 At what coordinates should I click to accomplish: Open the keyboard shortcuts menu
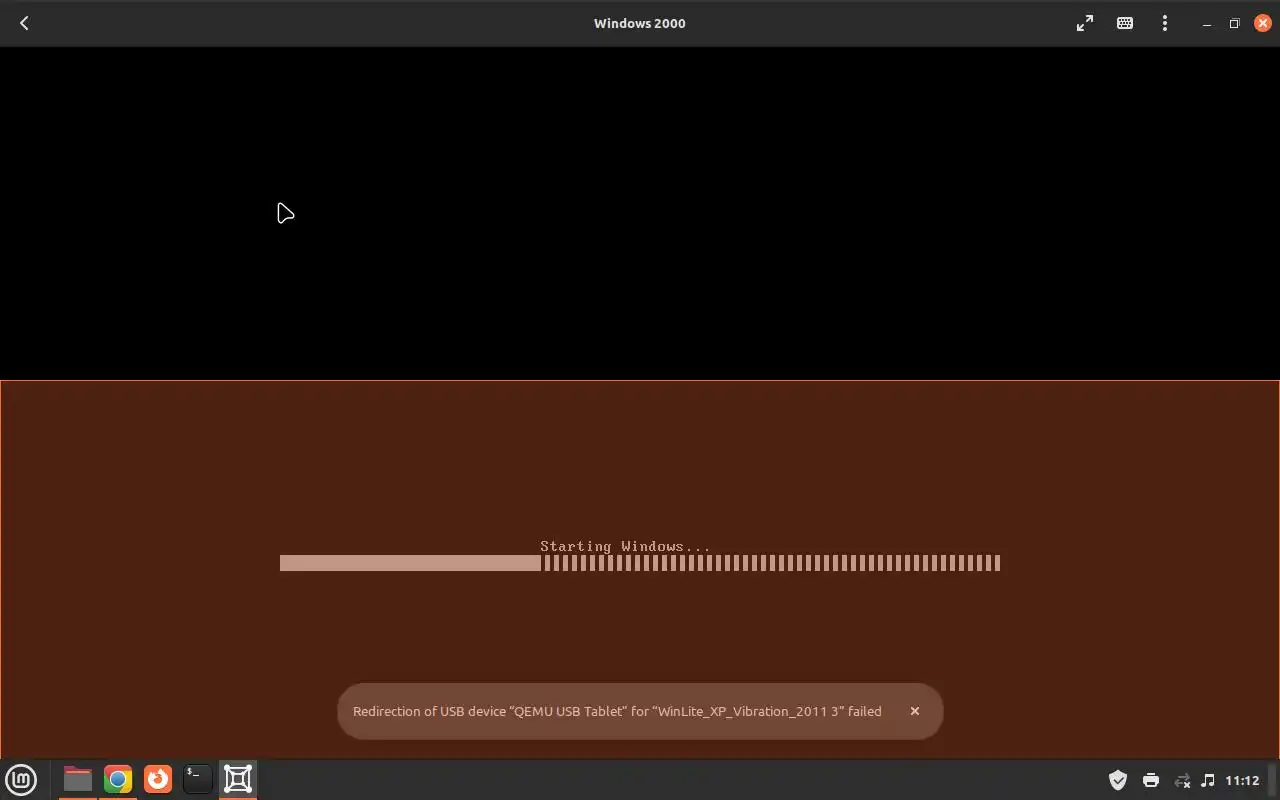[x=1125, y=23]
